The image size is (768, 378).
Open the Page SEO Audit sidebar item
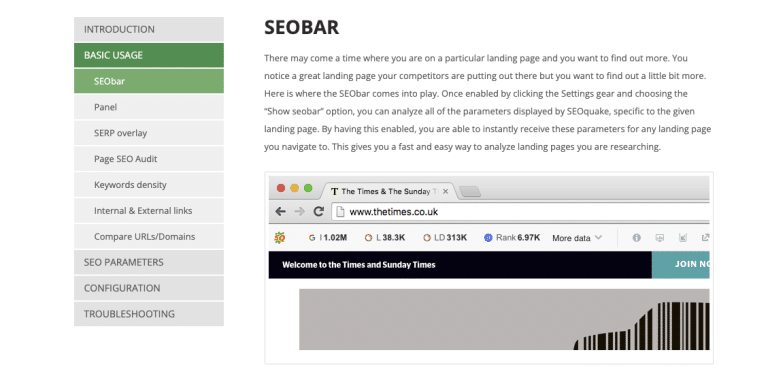149,159
